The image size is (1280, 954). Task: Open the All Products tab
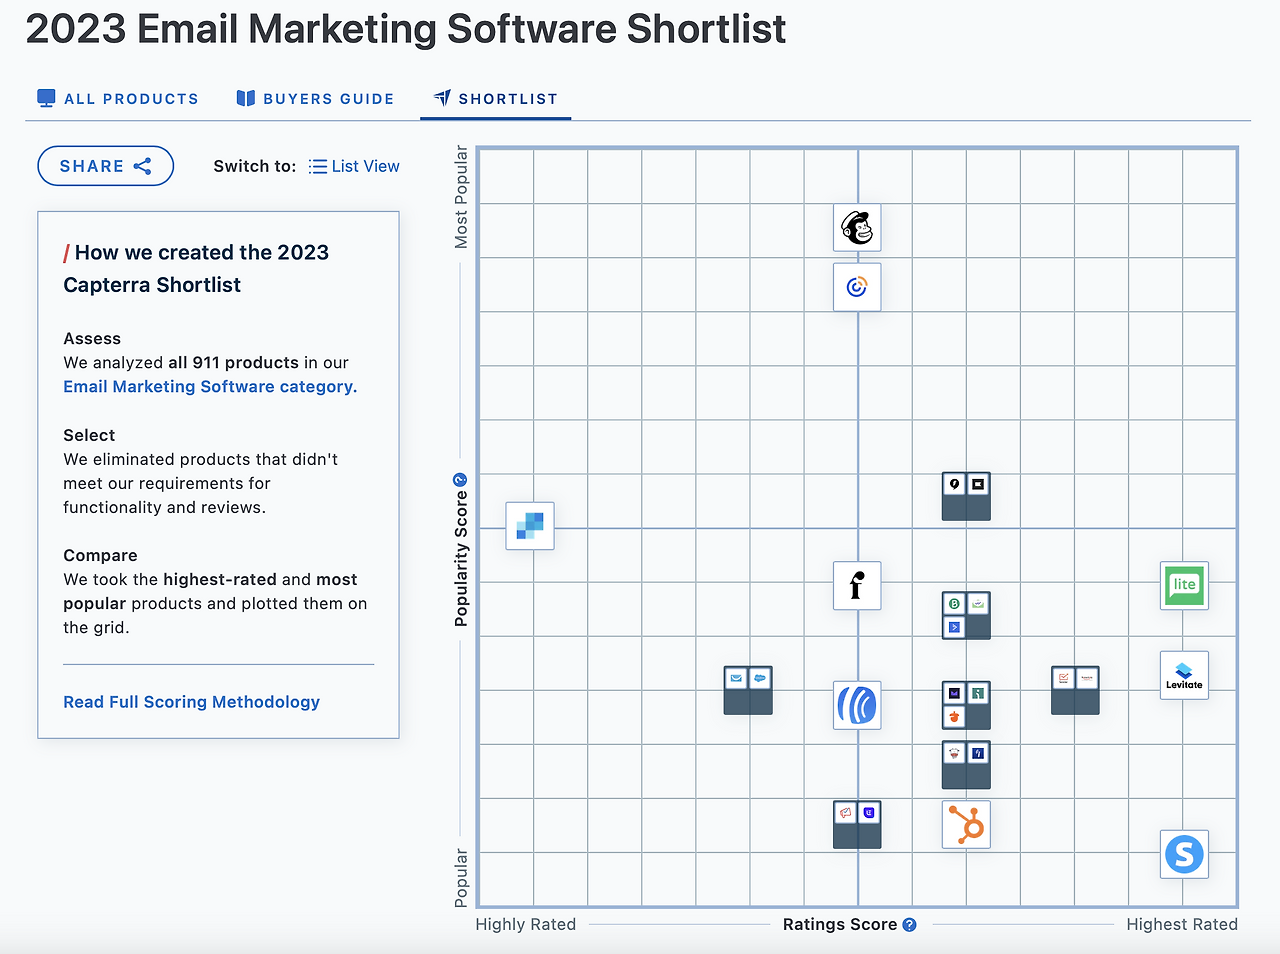click(x=118, y=99)
